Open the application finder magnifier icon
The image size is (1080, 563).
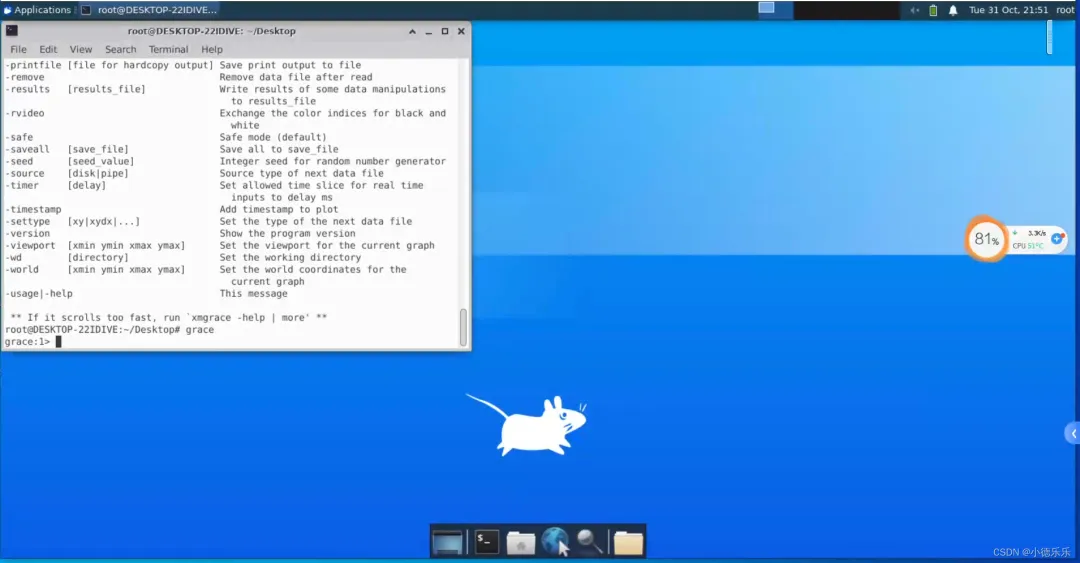pos(590,542)
